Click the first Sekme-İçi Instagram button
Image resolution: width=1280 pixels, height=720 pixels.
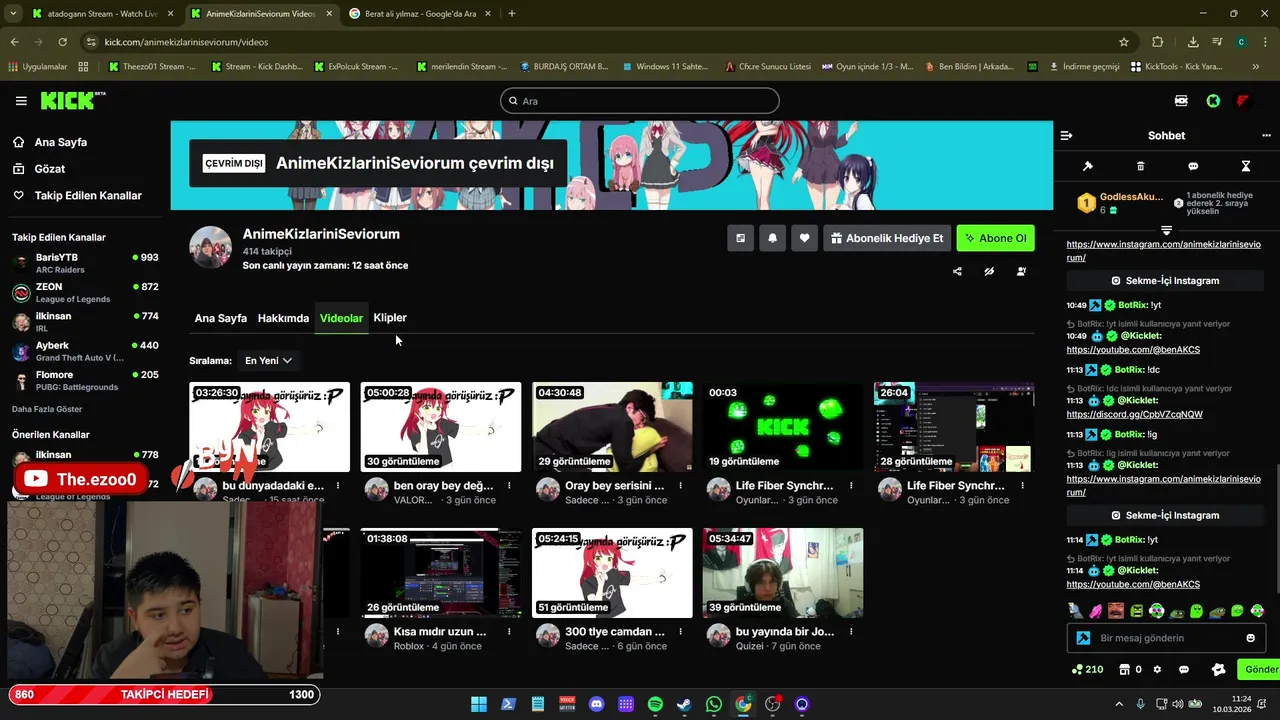pyautogui.click(x=1166, y=281)
